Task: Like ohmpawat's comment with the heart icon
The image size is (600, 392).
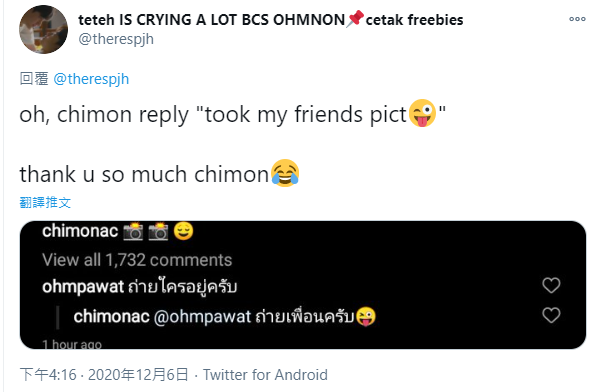Action: coord(551,285)
